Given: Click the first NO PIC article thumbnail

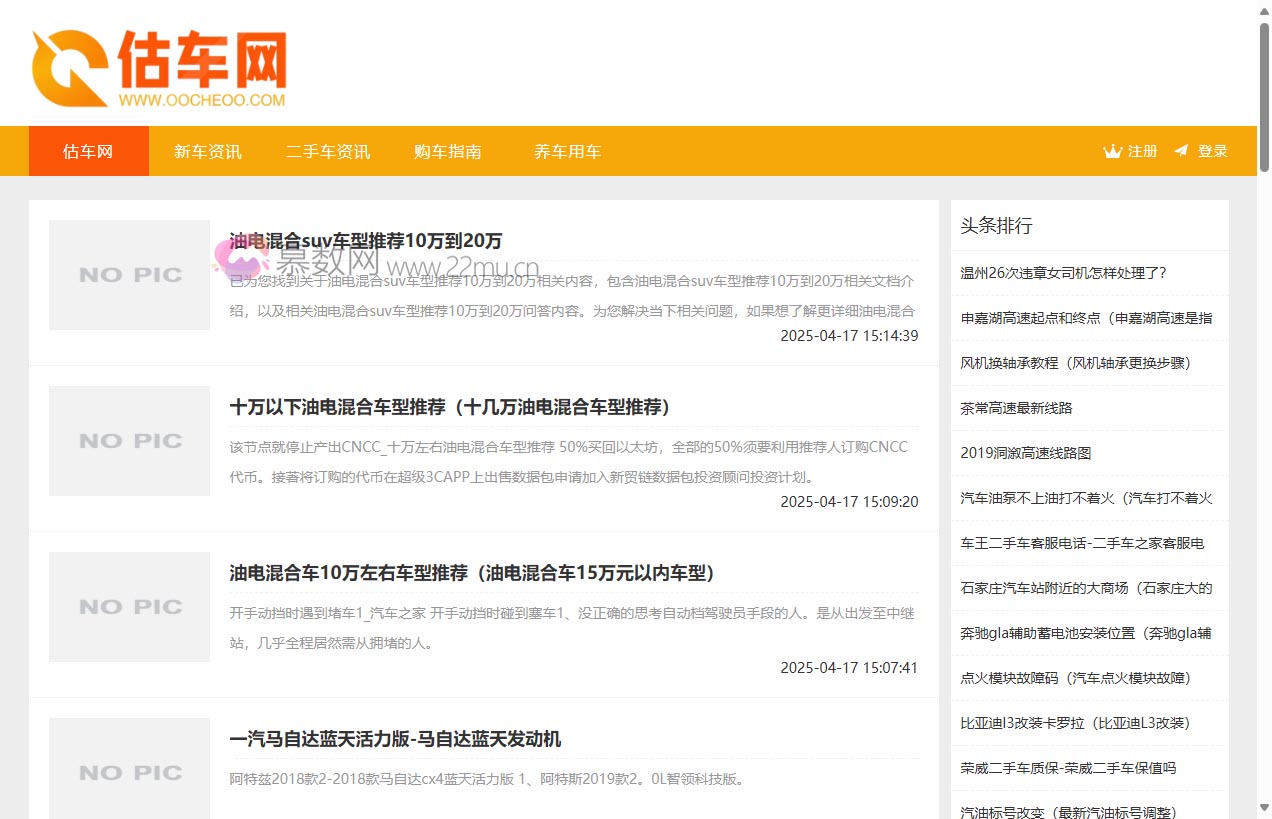Looking at the screenshot, I should (x=129, y=274).
